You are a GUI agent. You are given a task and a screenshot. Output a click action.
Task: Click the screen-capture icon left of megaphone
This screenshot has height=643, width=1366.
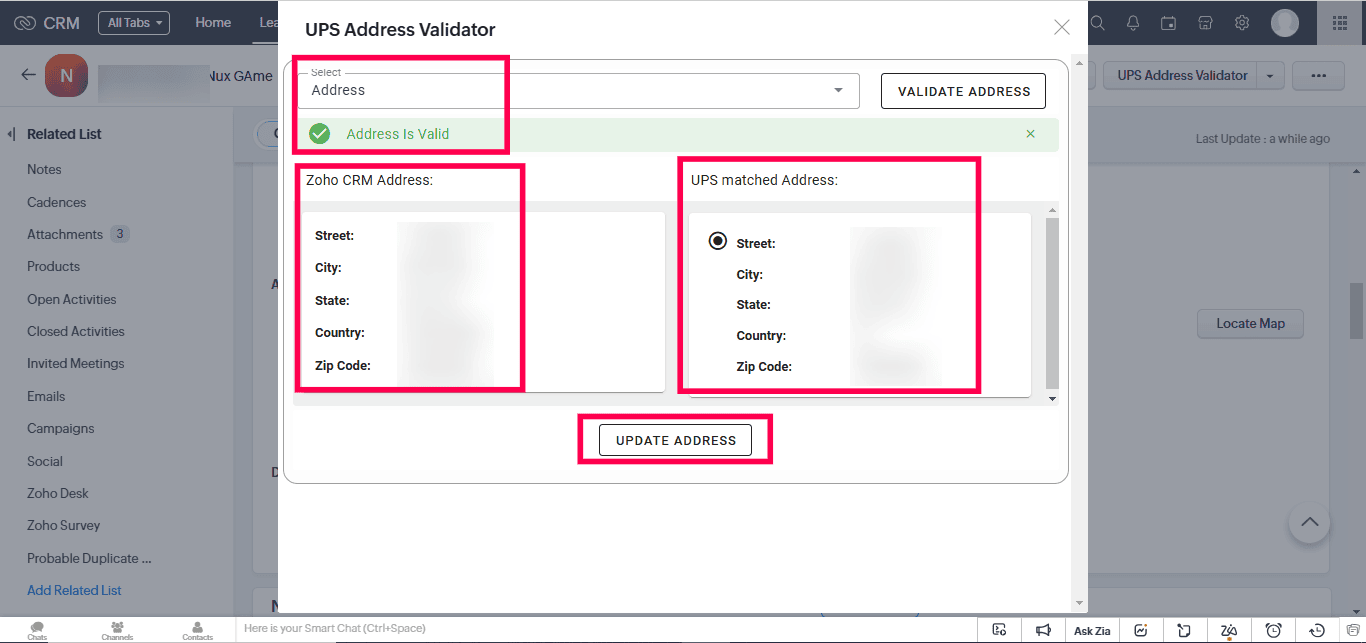click(x=999, y=630)
